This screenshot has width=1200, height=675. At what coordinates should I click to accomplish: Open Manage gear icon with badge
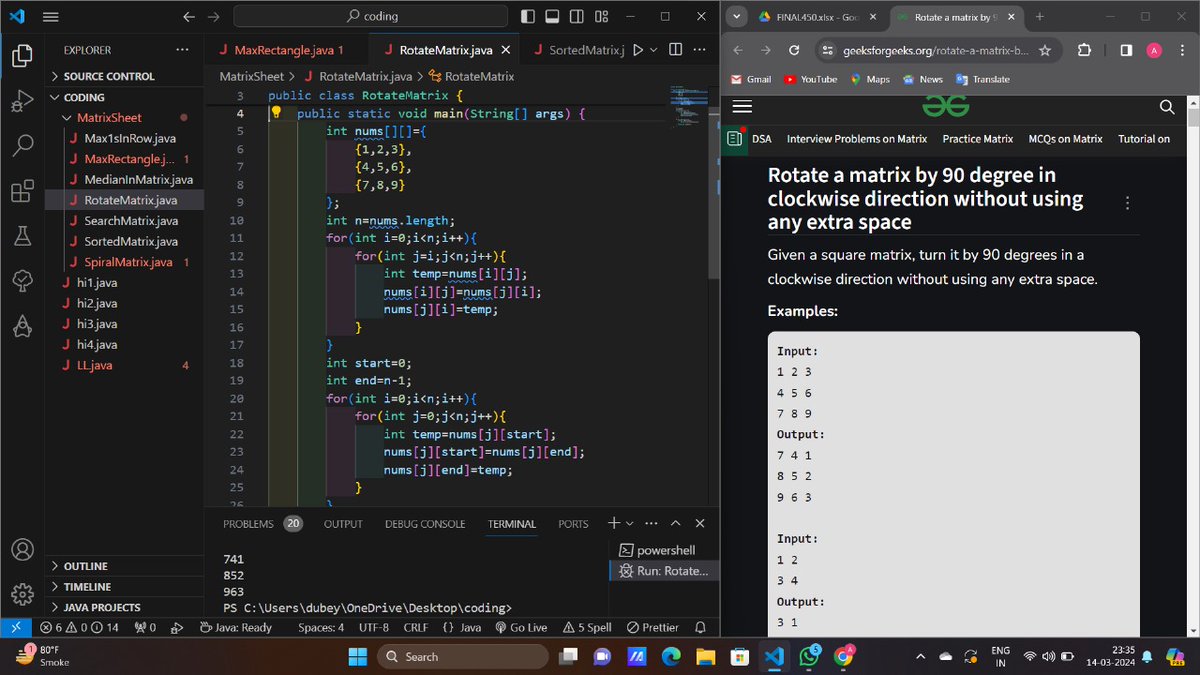pos(22,594)
